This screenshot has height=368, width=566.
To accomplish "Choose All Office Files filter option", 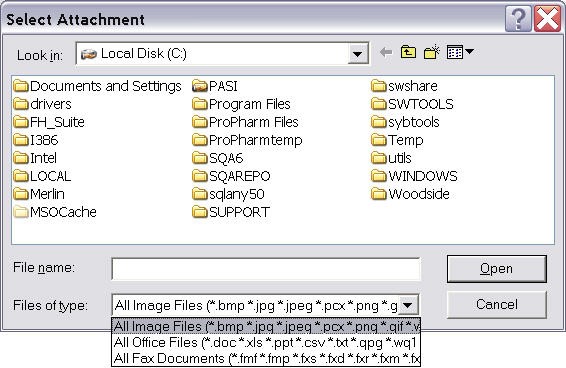I will 266,342.
